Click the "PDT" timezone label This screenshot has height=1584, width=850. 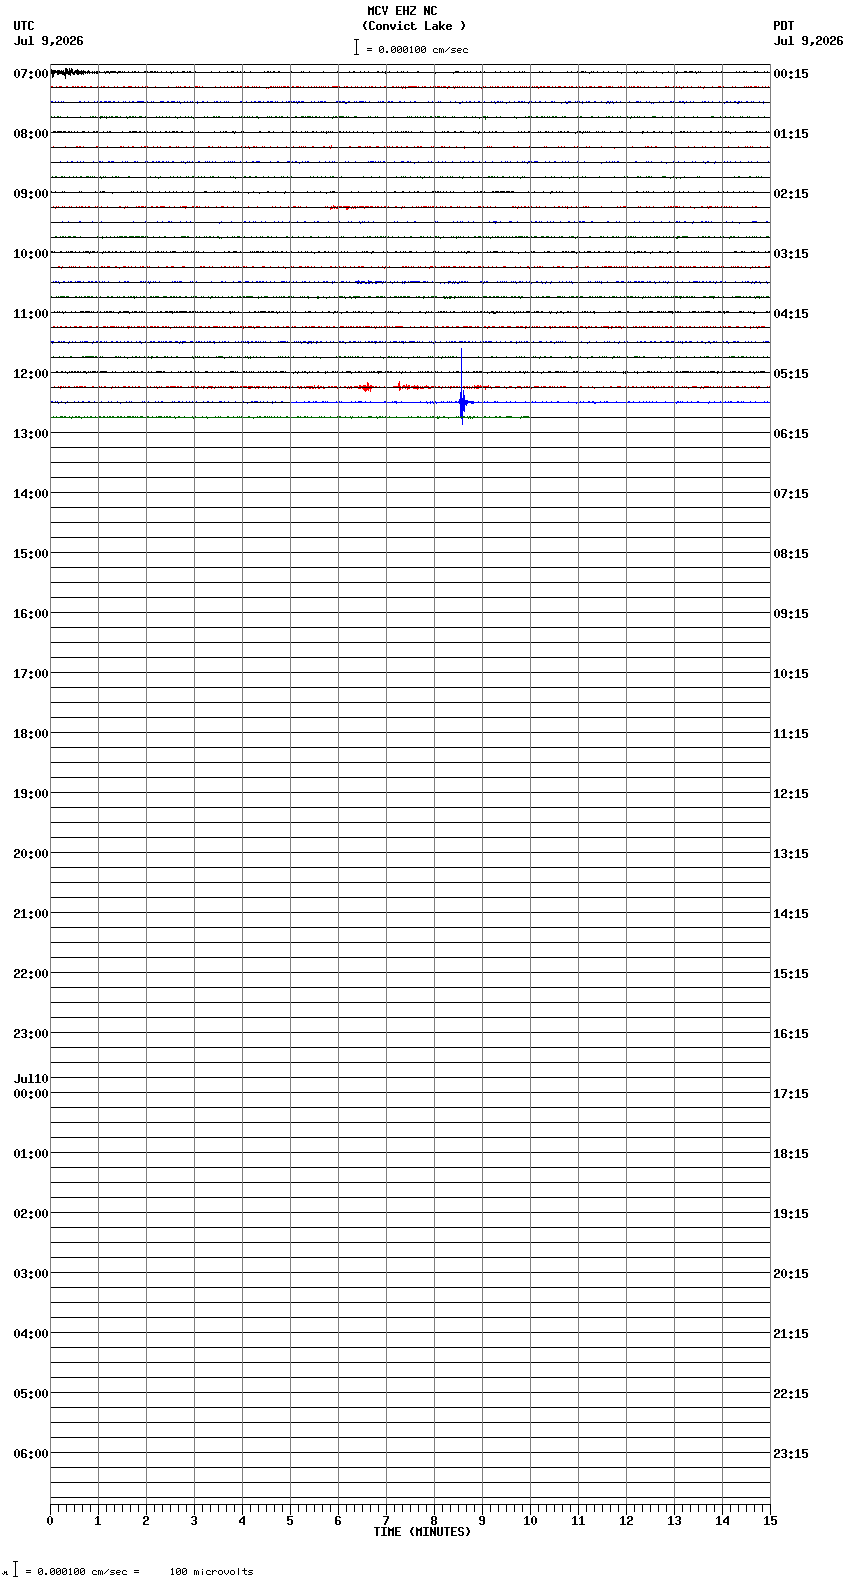783,26
